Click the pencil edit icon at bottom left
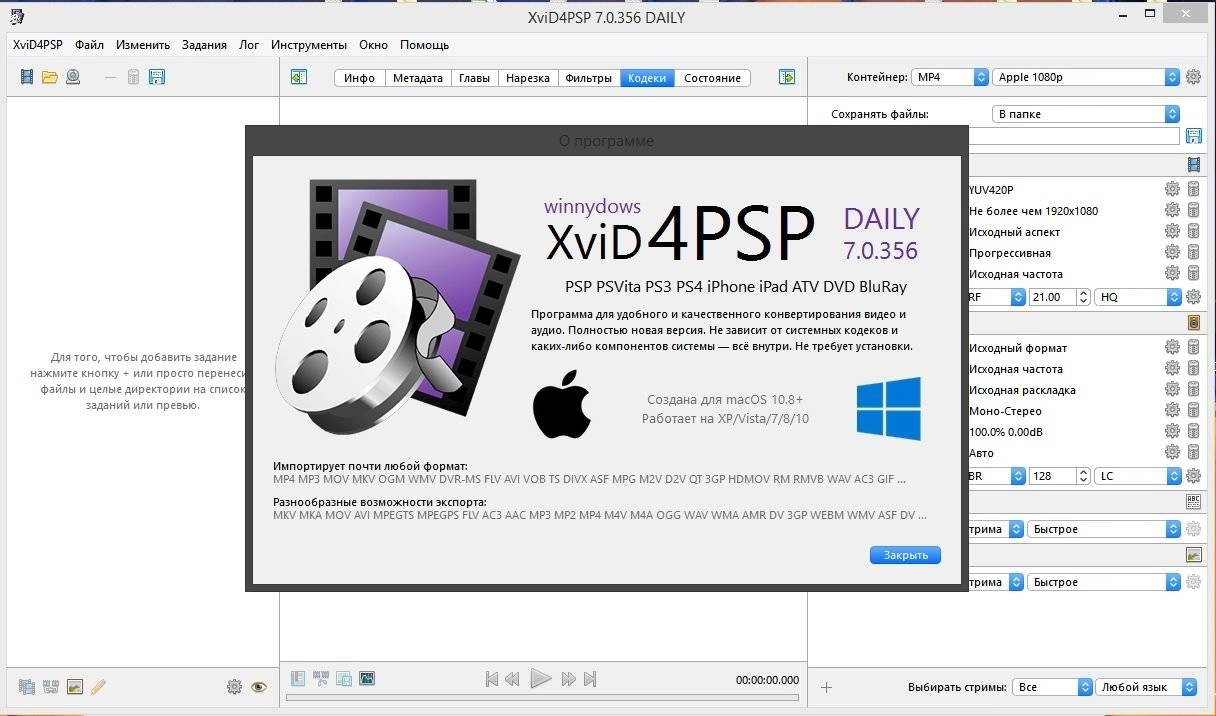The width and height of the screenshot is (1216, 716). [98, 687]
